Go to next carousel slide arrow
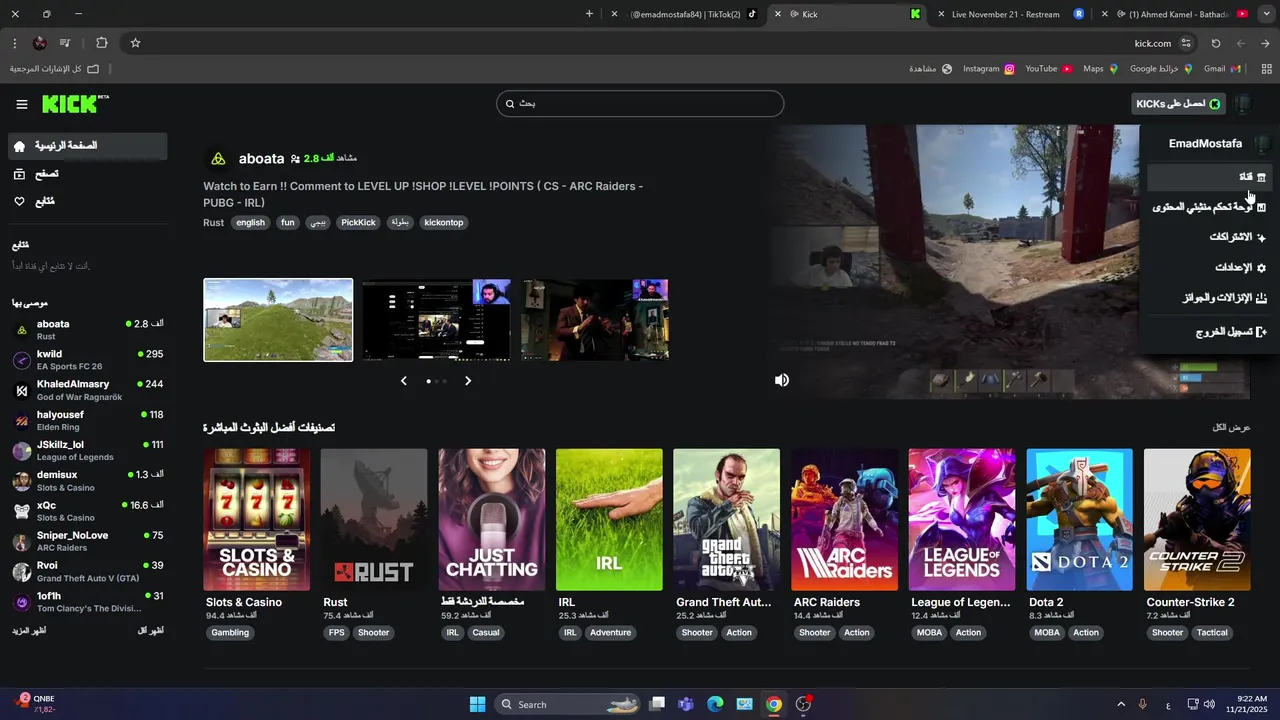This screenshot has width=1280, height=720. 467,381
